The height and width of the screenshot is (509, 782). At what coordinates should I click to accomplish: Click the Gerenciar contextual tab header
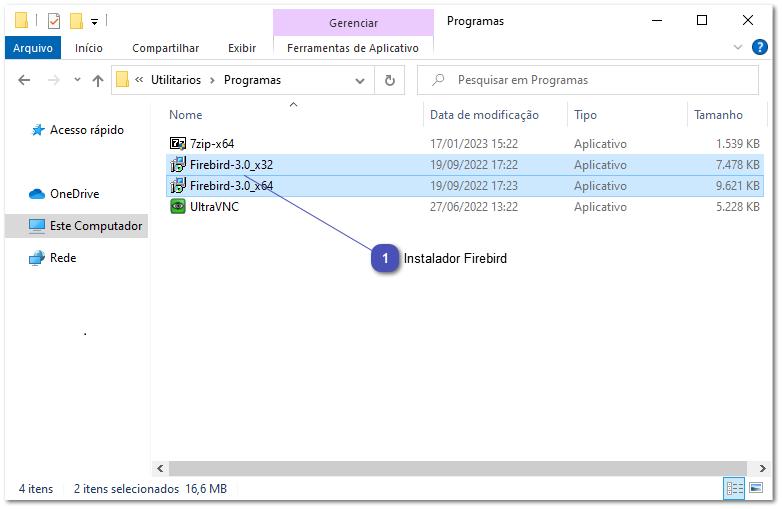click(353, 23)
